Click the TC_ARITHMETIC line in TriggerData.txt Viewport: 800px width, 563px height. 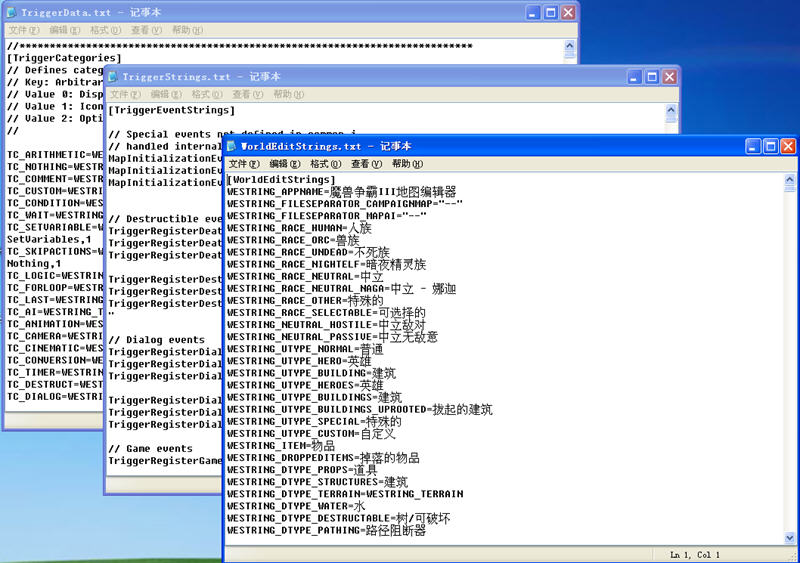coord(55,155)
